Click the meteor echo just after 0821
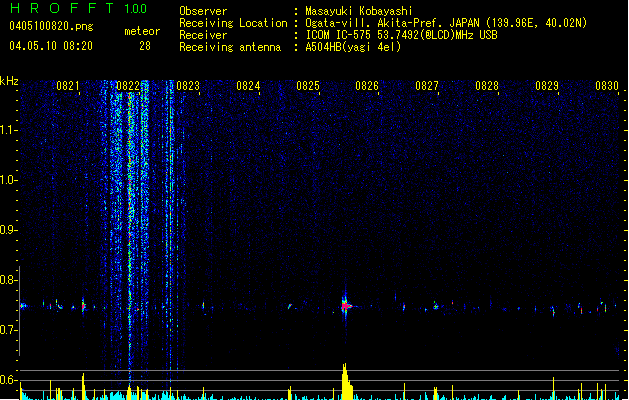 (x=83, y=306)
